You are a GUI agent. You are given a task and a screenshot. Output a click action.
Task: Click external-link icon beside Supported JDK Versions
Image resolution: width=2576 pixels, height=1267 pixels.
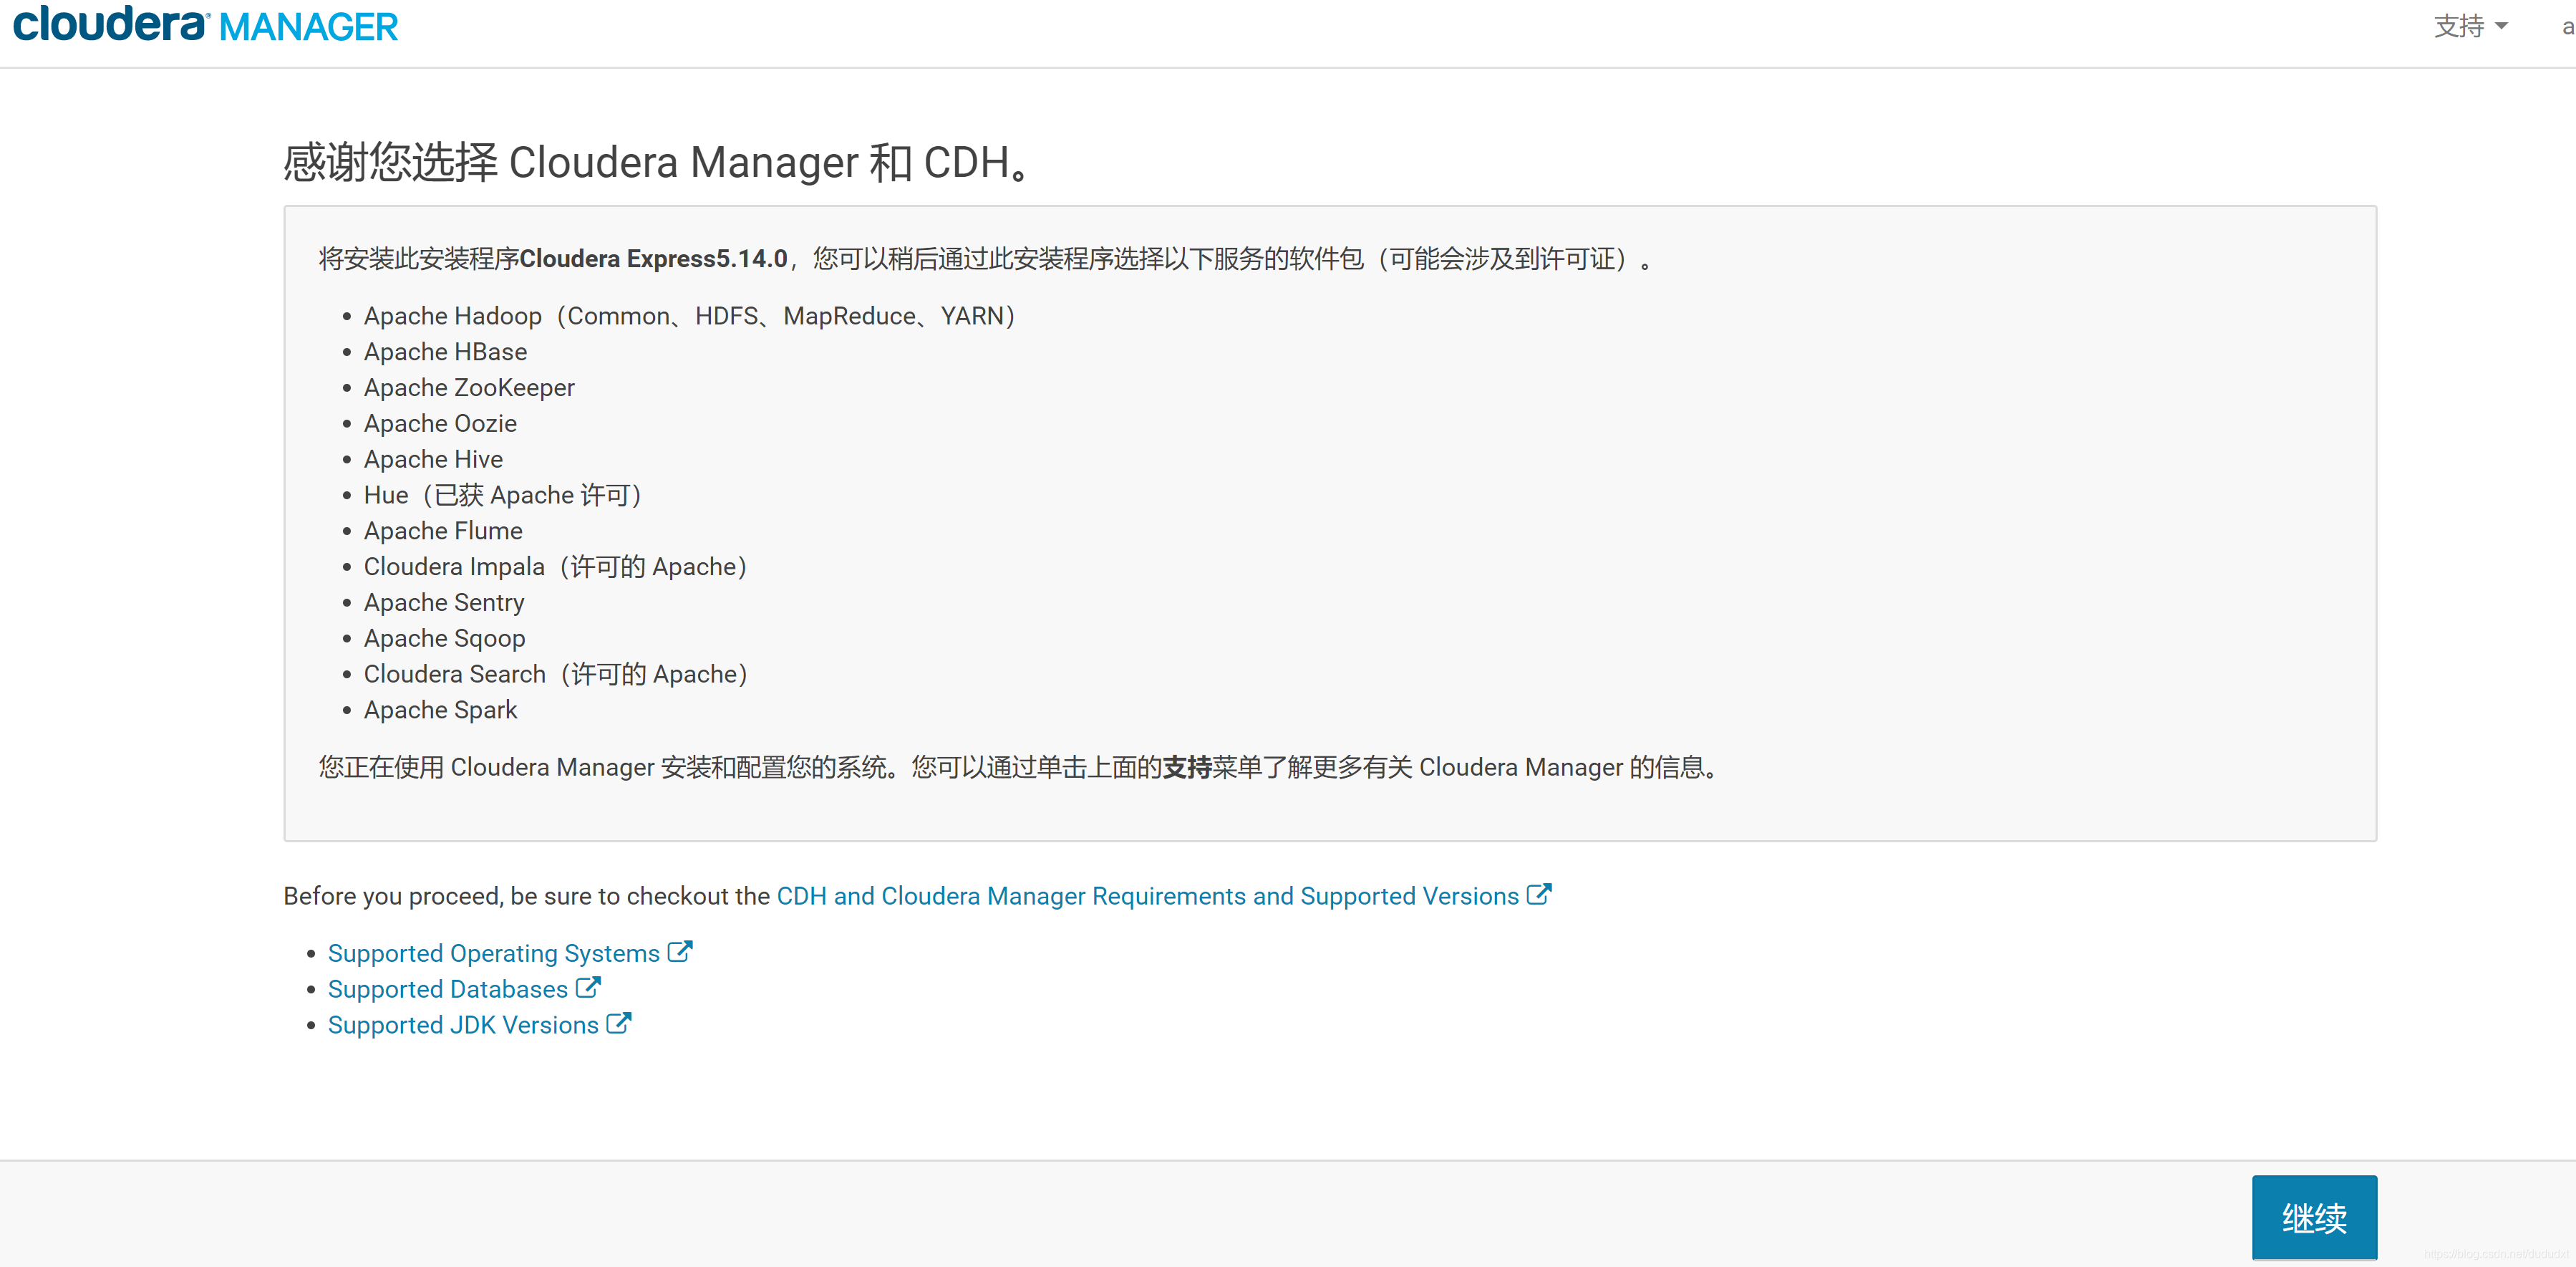[619, 1023]
